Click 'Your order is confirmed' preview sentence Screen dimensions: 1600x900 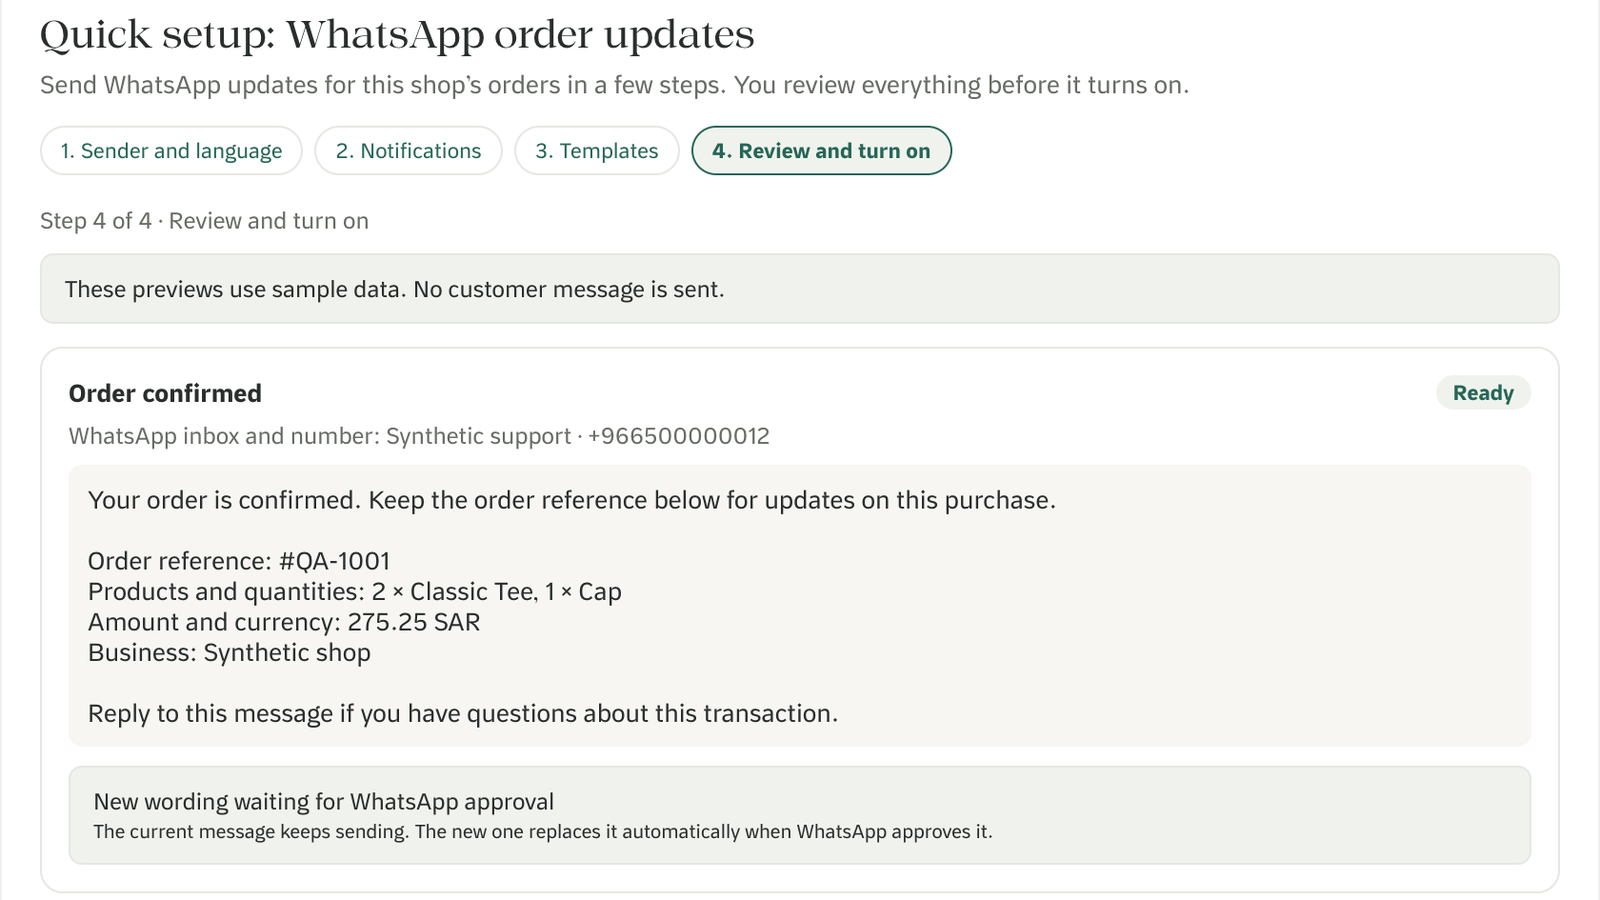(572, 500)
